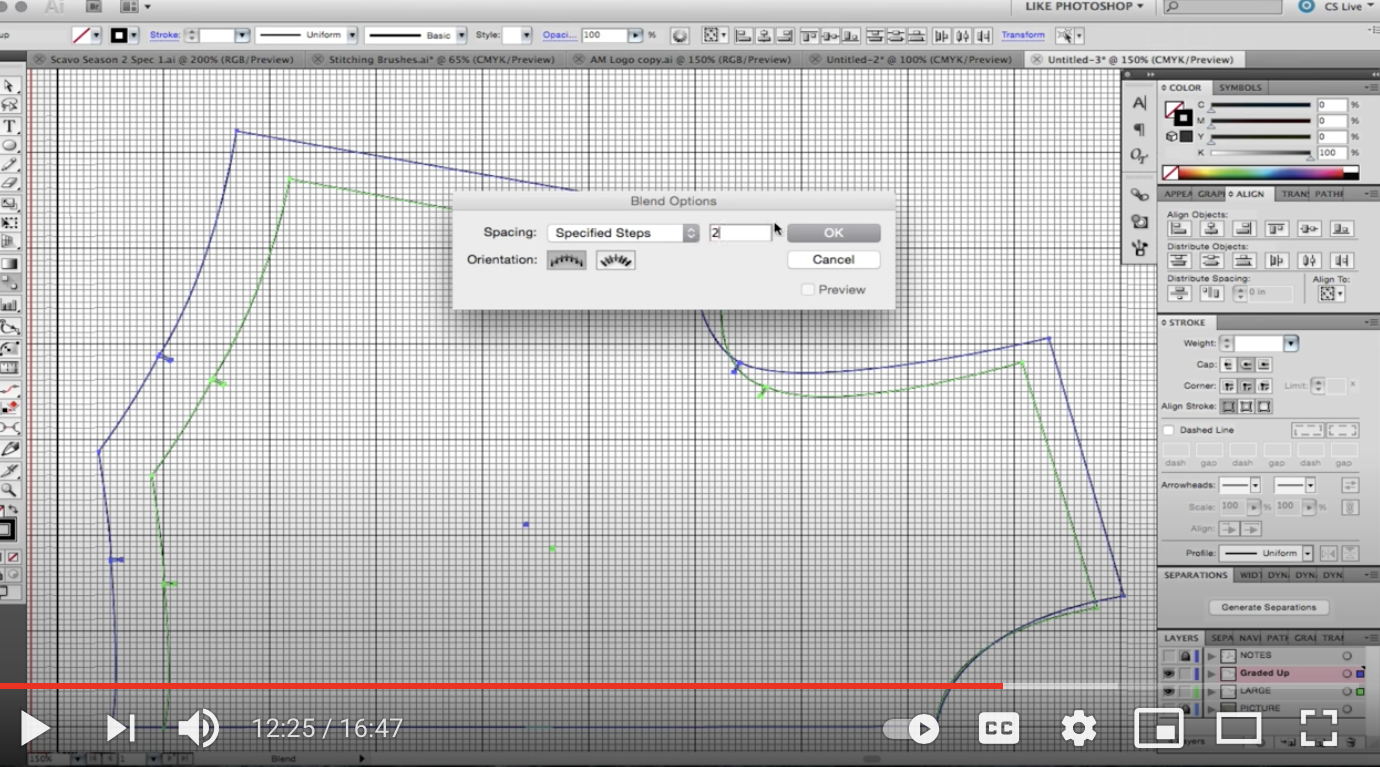This screenshot has height=767, width=1380.
Task: Open Adobe Bridge from the application bar
Action: click(93, 6)
